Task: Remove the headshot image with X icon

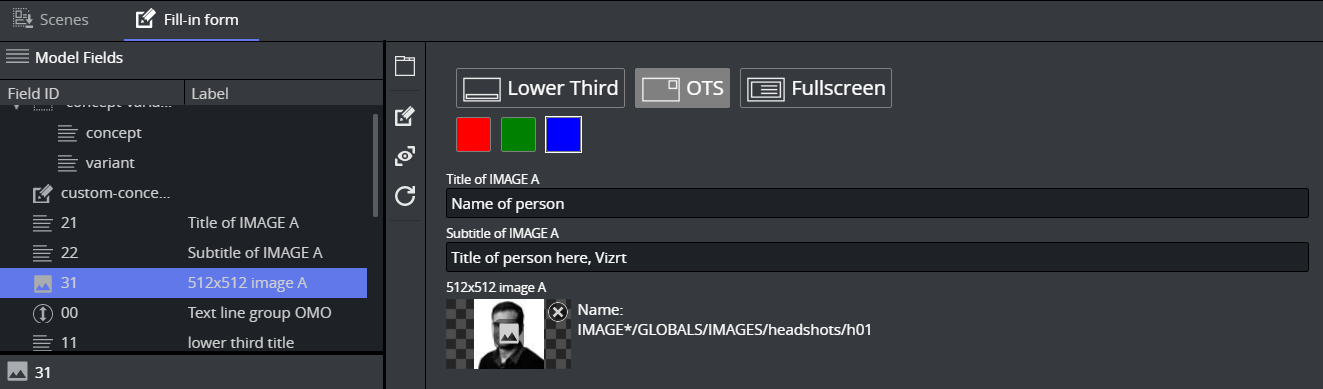Action: 558,312
